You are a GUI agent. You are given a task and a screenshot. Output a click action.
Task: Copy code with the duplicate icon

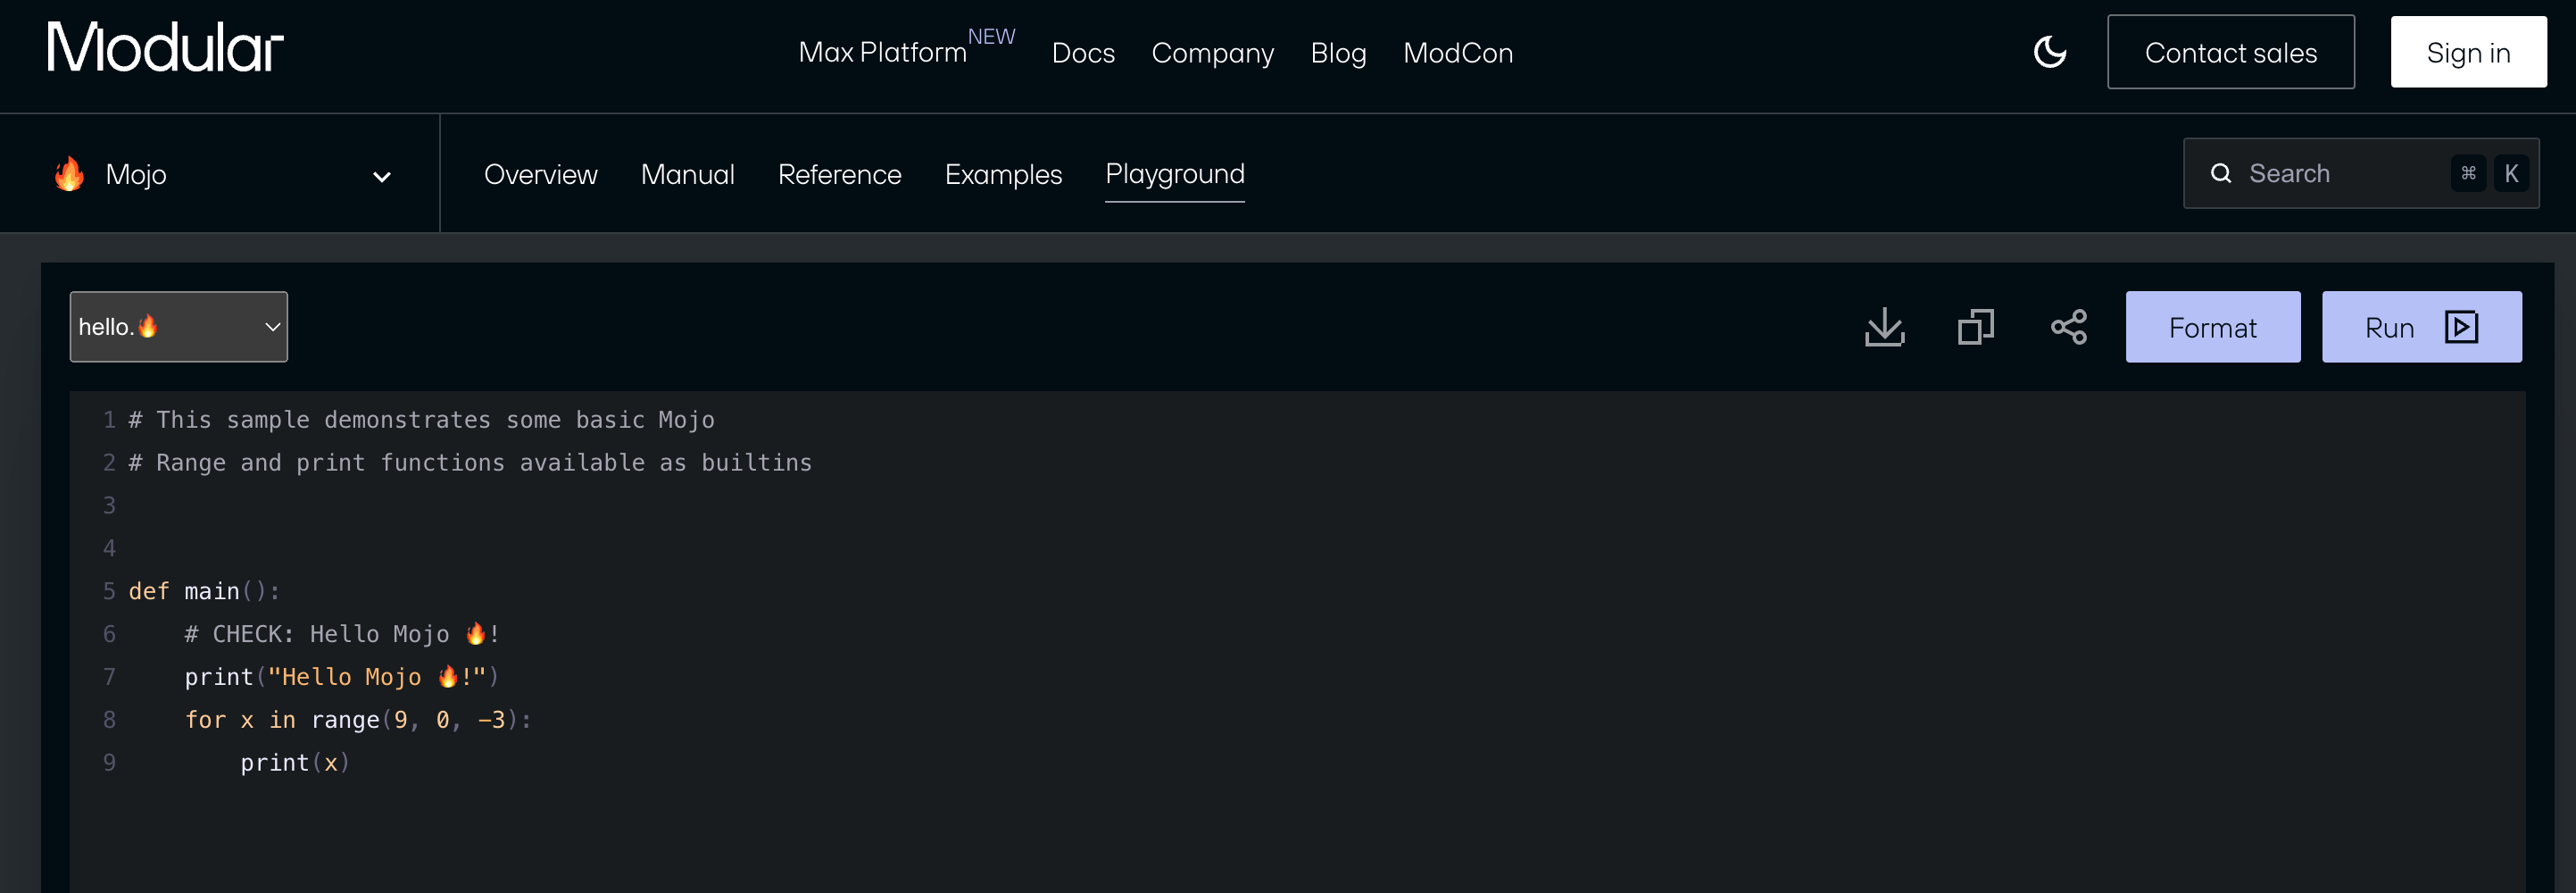[1976, 327]
